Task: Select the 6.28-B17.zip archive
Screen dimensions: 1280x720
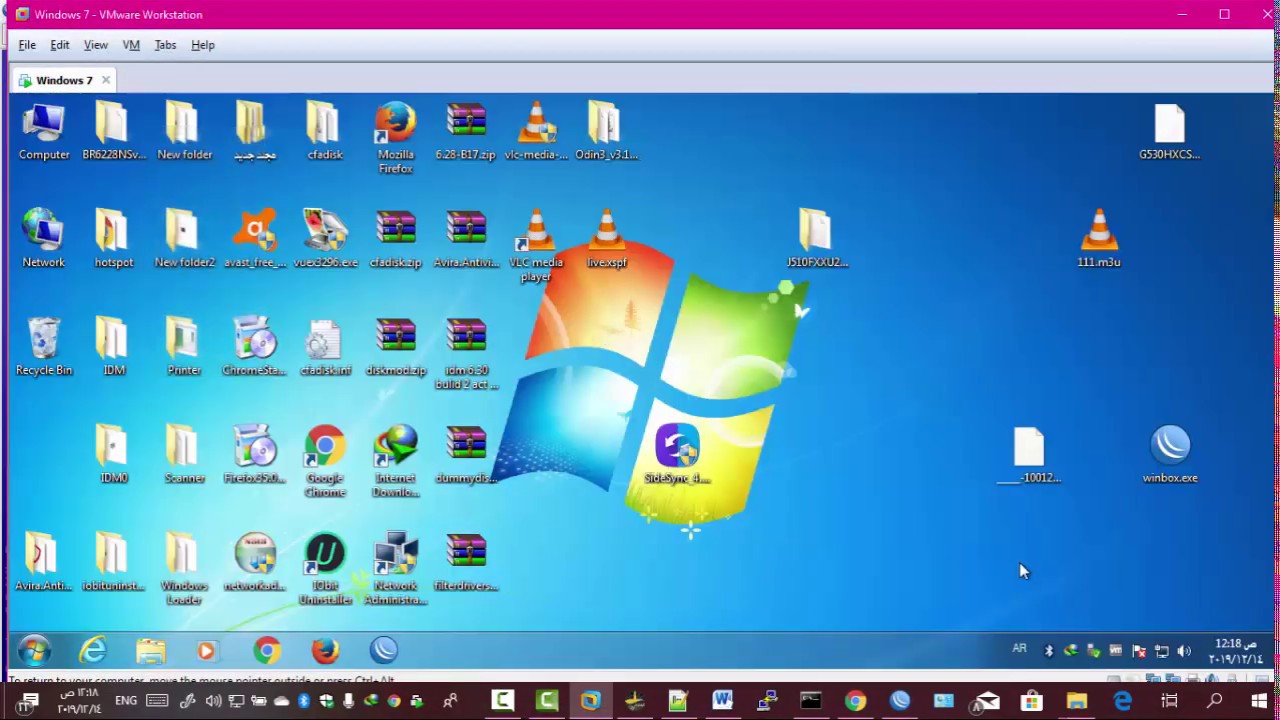Action: point(466,131)
